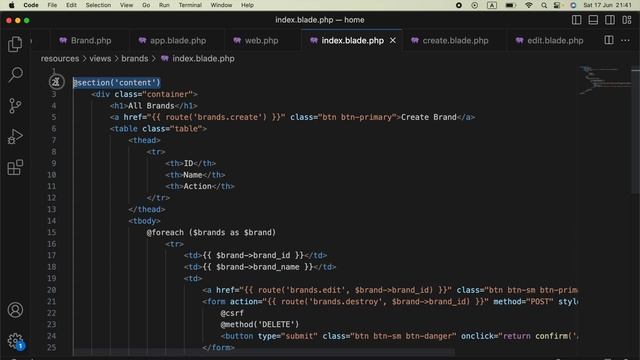Screen dimensions: 640x360
Task: Click the resources breadcrumb segment
Action: coord(60,58)
